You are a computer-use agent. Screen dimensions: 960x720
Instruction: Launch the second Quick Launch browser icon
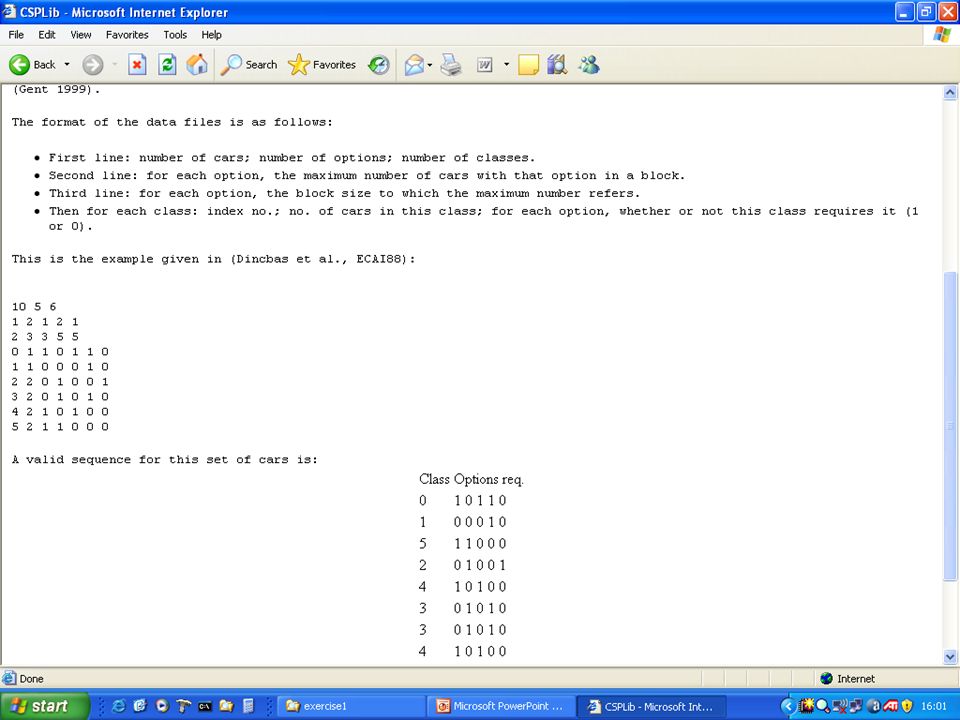pos(140,706)
